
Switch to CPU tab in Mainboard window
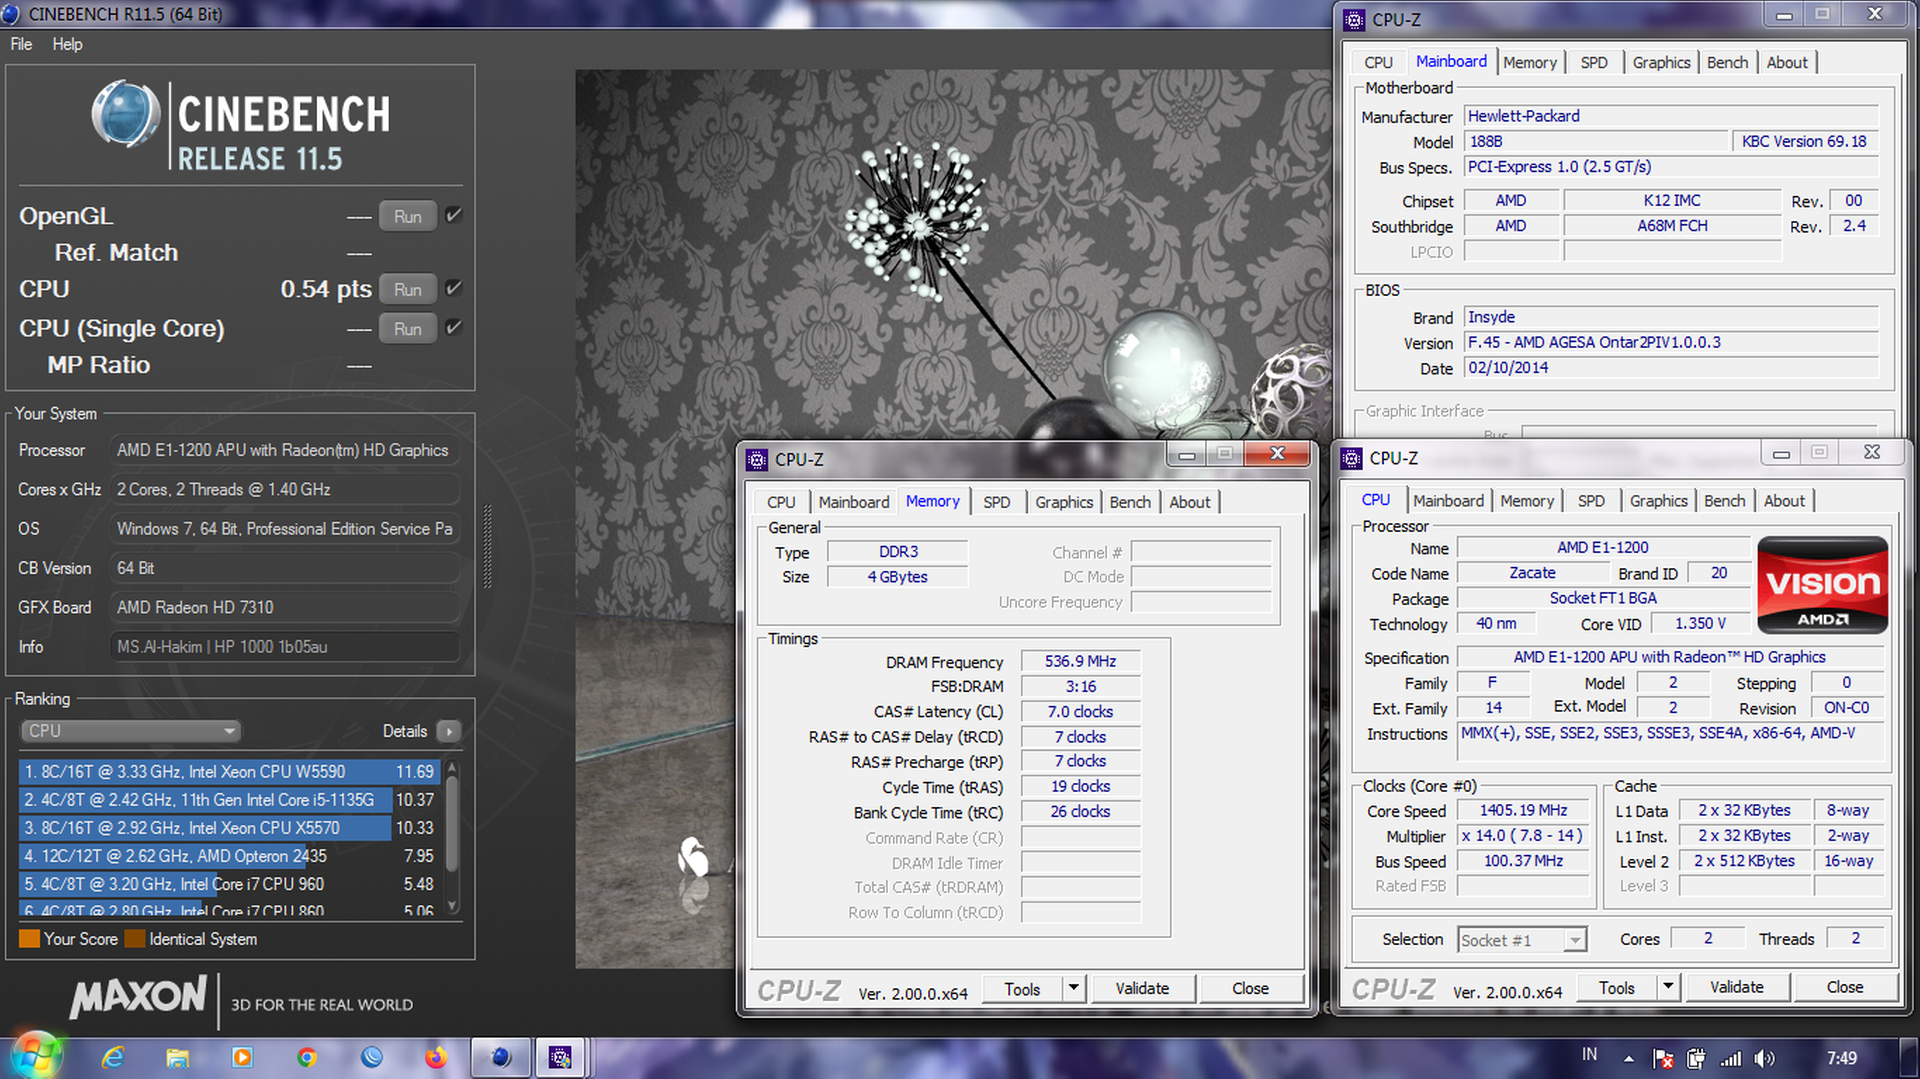(1378, 62)
